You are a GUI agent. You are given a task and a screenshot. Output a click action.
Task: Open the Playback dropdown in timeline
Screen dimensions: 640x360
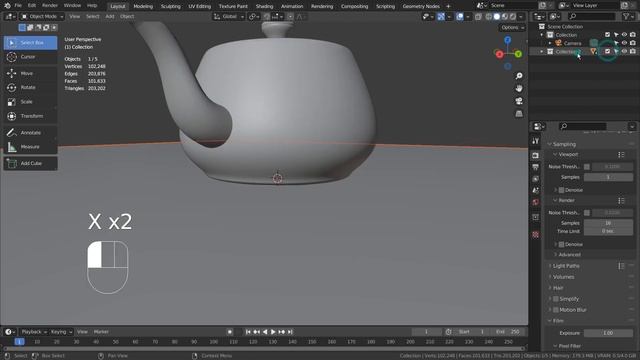pyautogui.click(x=33, y=332)
